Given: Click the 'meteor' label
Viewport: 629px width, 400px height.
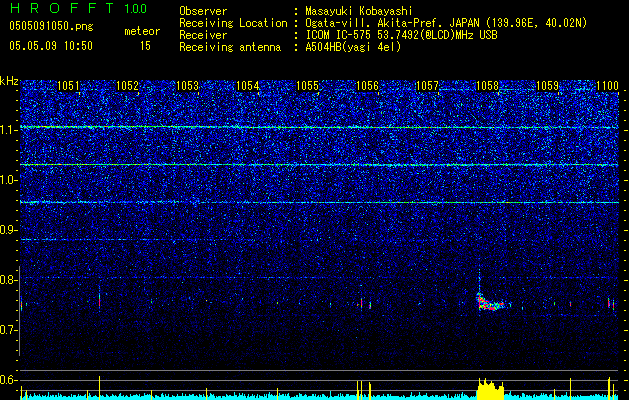Looking at the screenshot, I should (x=142, y=31).
